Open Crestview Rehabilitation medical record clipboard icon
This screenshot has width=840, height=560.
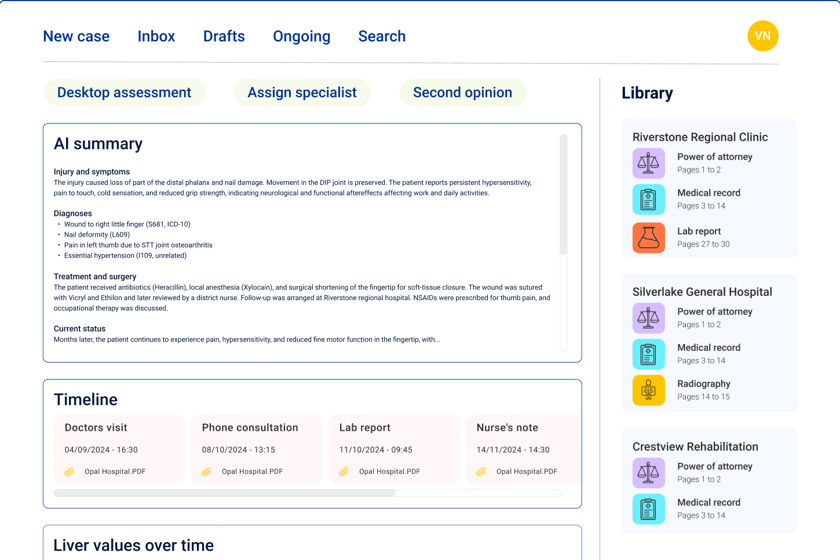point(648,509)
